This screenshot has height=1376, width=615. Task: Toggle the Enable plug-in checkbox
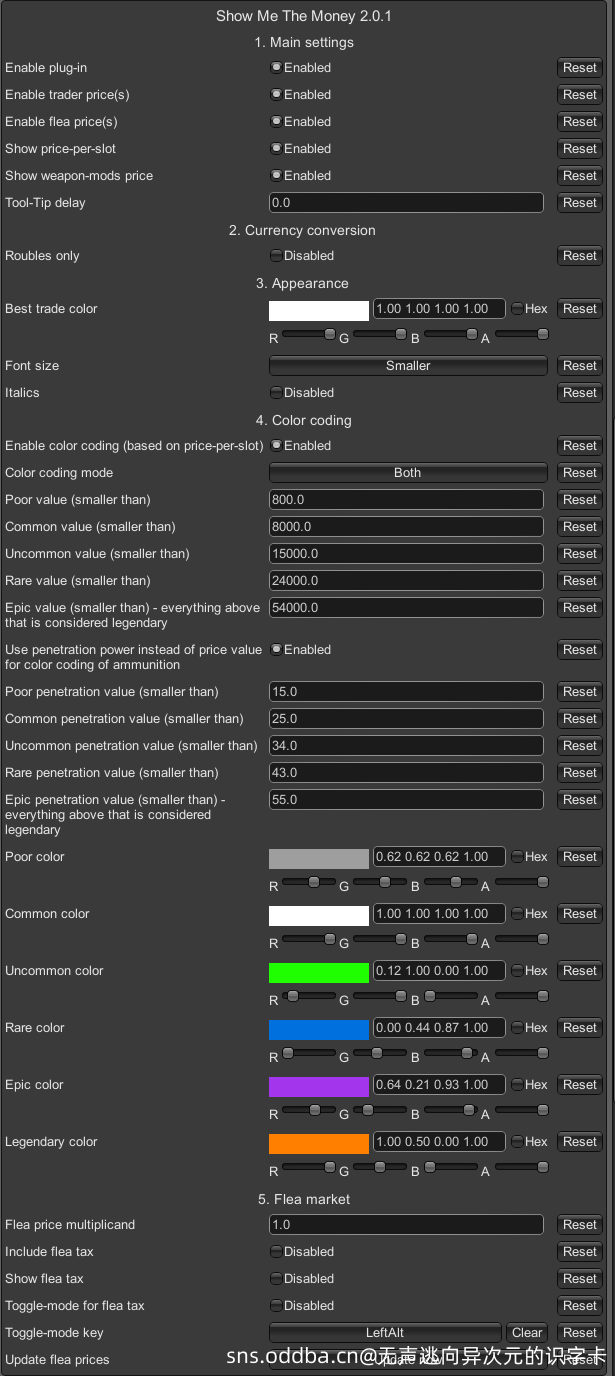(276, 68)
